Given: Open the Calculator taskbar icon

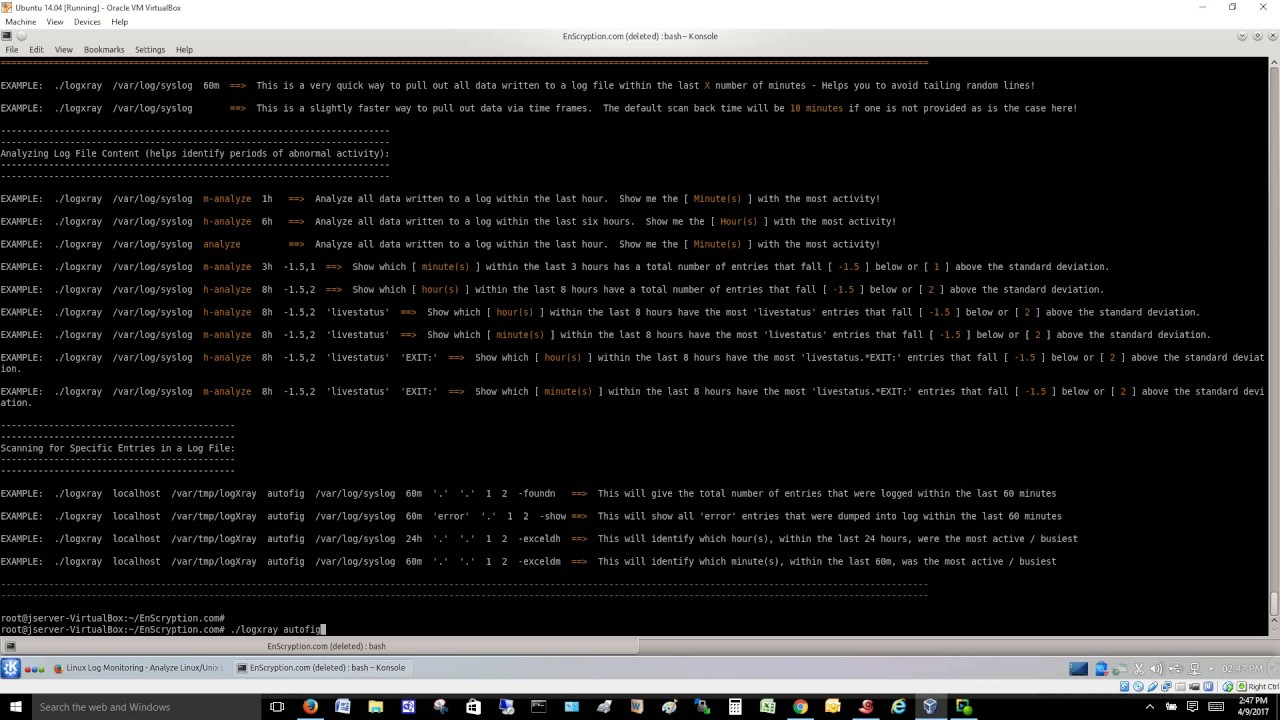Looking at the screenshot, I should point(735,707).
